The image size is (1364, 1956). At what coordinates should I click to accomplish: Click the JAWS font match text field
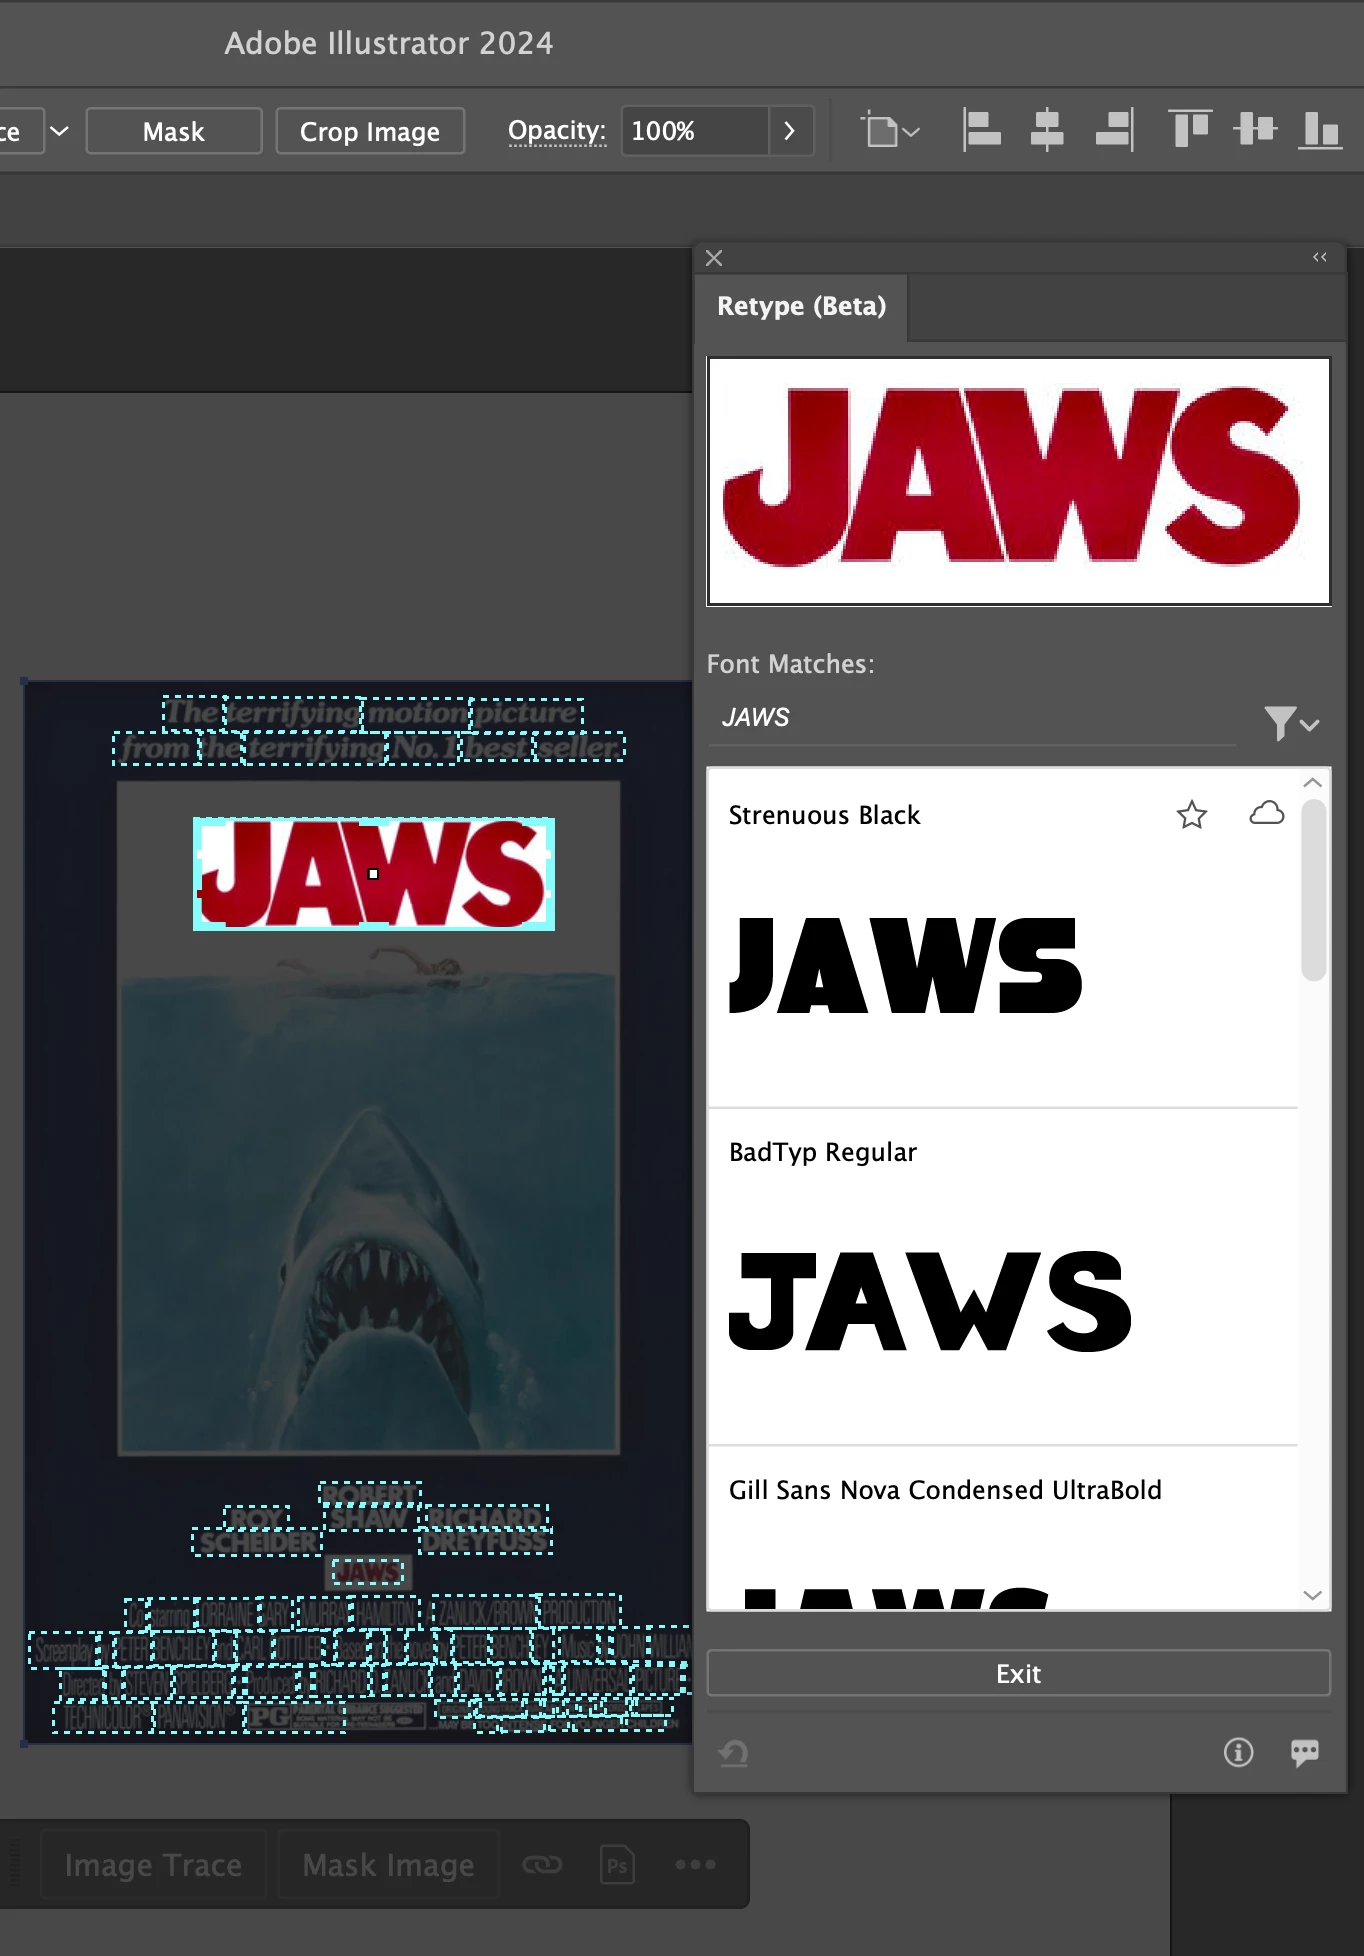point(972,718)
